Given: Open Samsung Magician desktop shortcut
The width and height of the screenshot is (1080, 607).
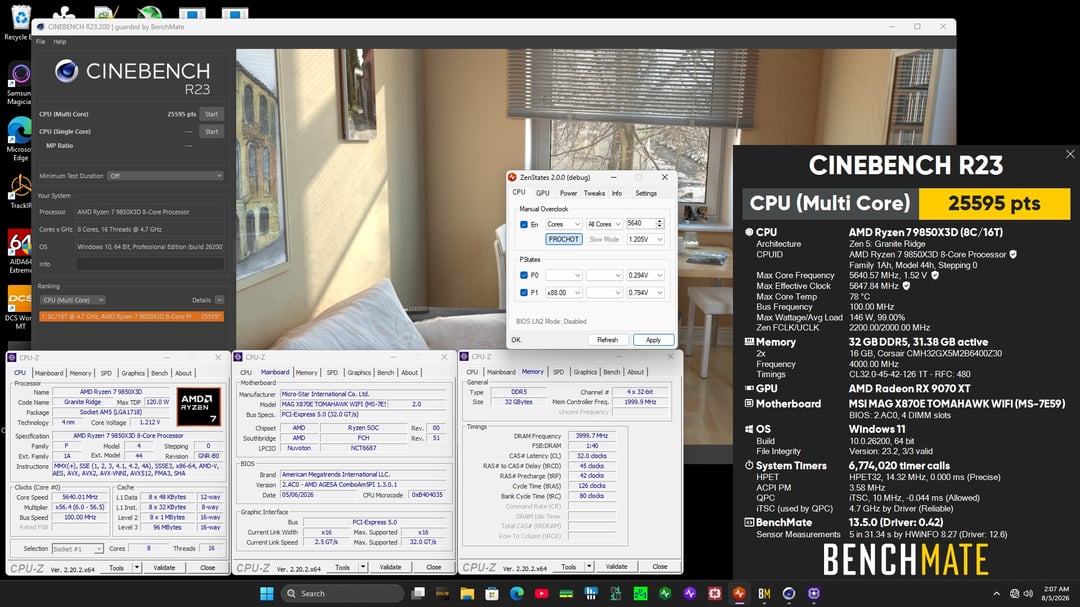Looking at the screenshot, I should [19, 83].
